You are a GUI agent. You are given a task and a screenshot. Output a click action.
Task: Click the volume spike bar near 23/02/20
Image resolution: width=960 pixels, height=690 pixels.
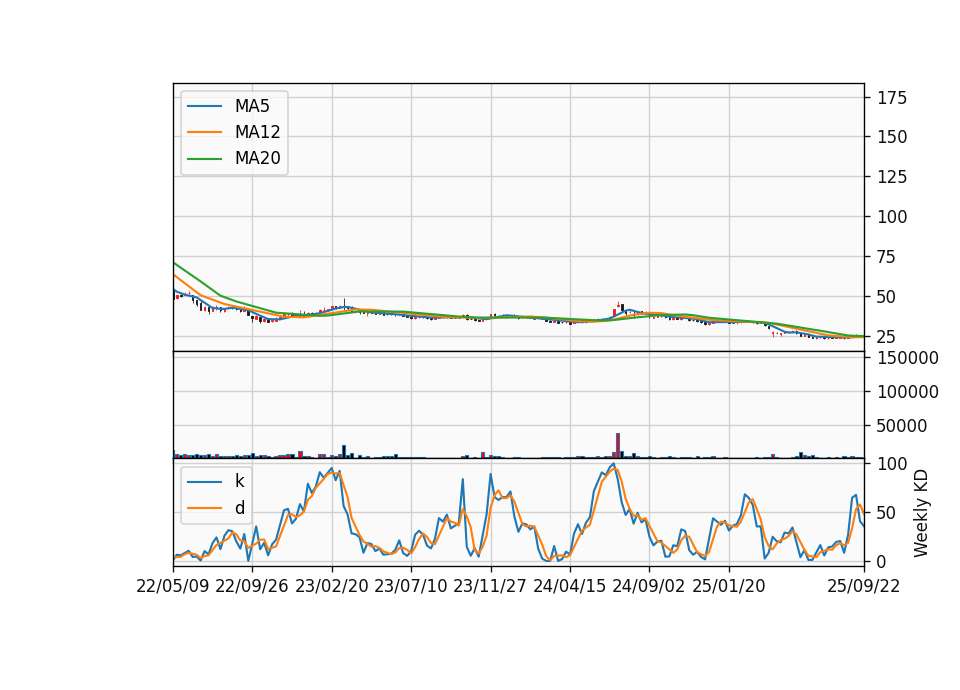[x=344, y=452]
